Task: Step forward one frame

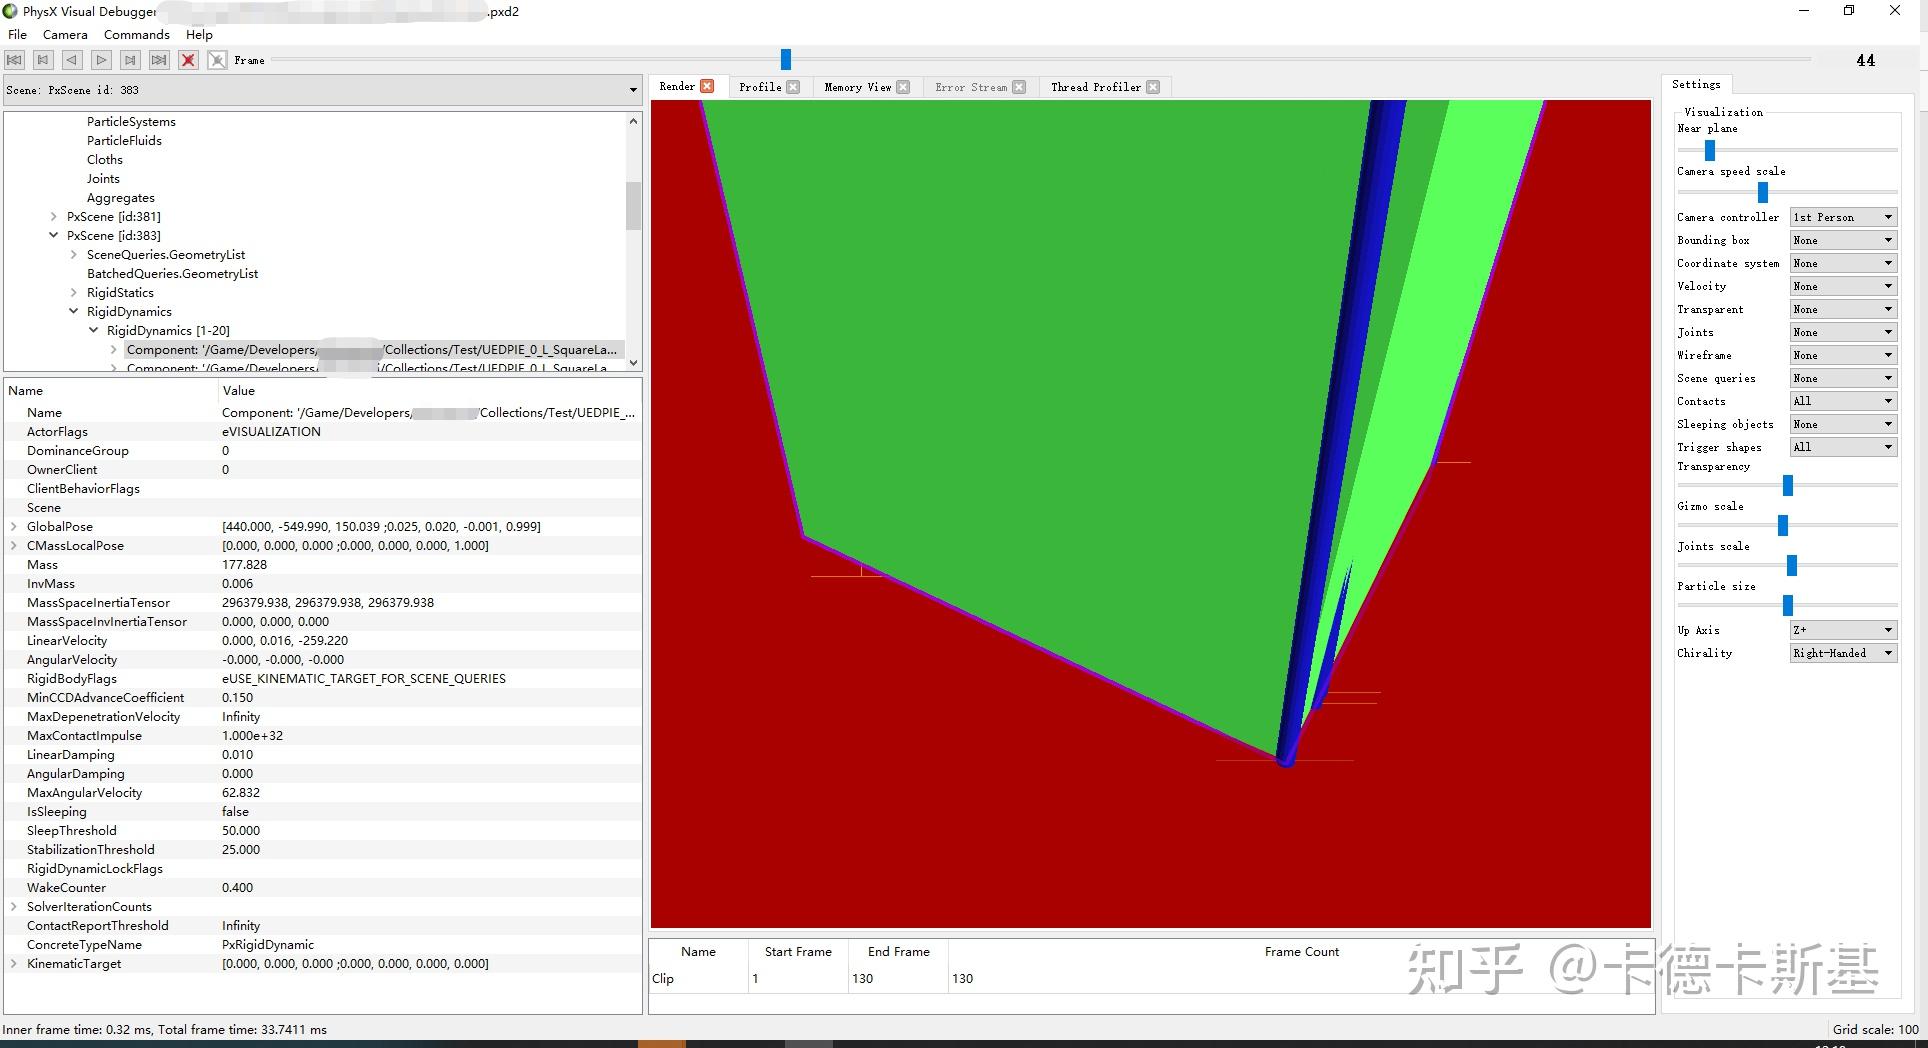Action: tap(130, 60)
